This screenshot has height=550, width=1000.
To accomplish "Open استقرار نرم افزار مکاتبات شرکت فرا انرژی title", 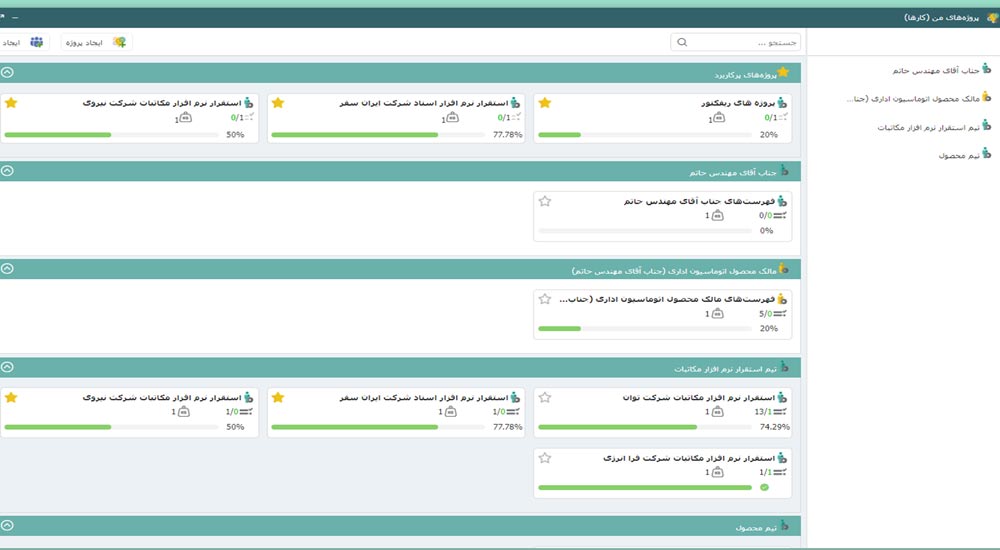I will coord(689,458).
